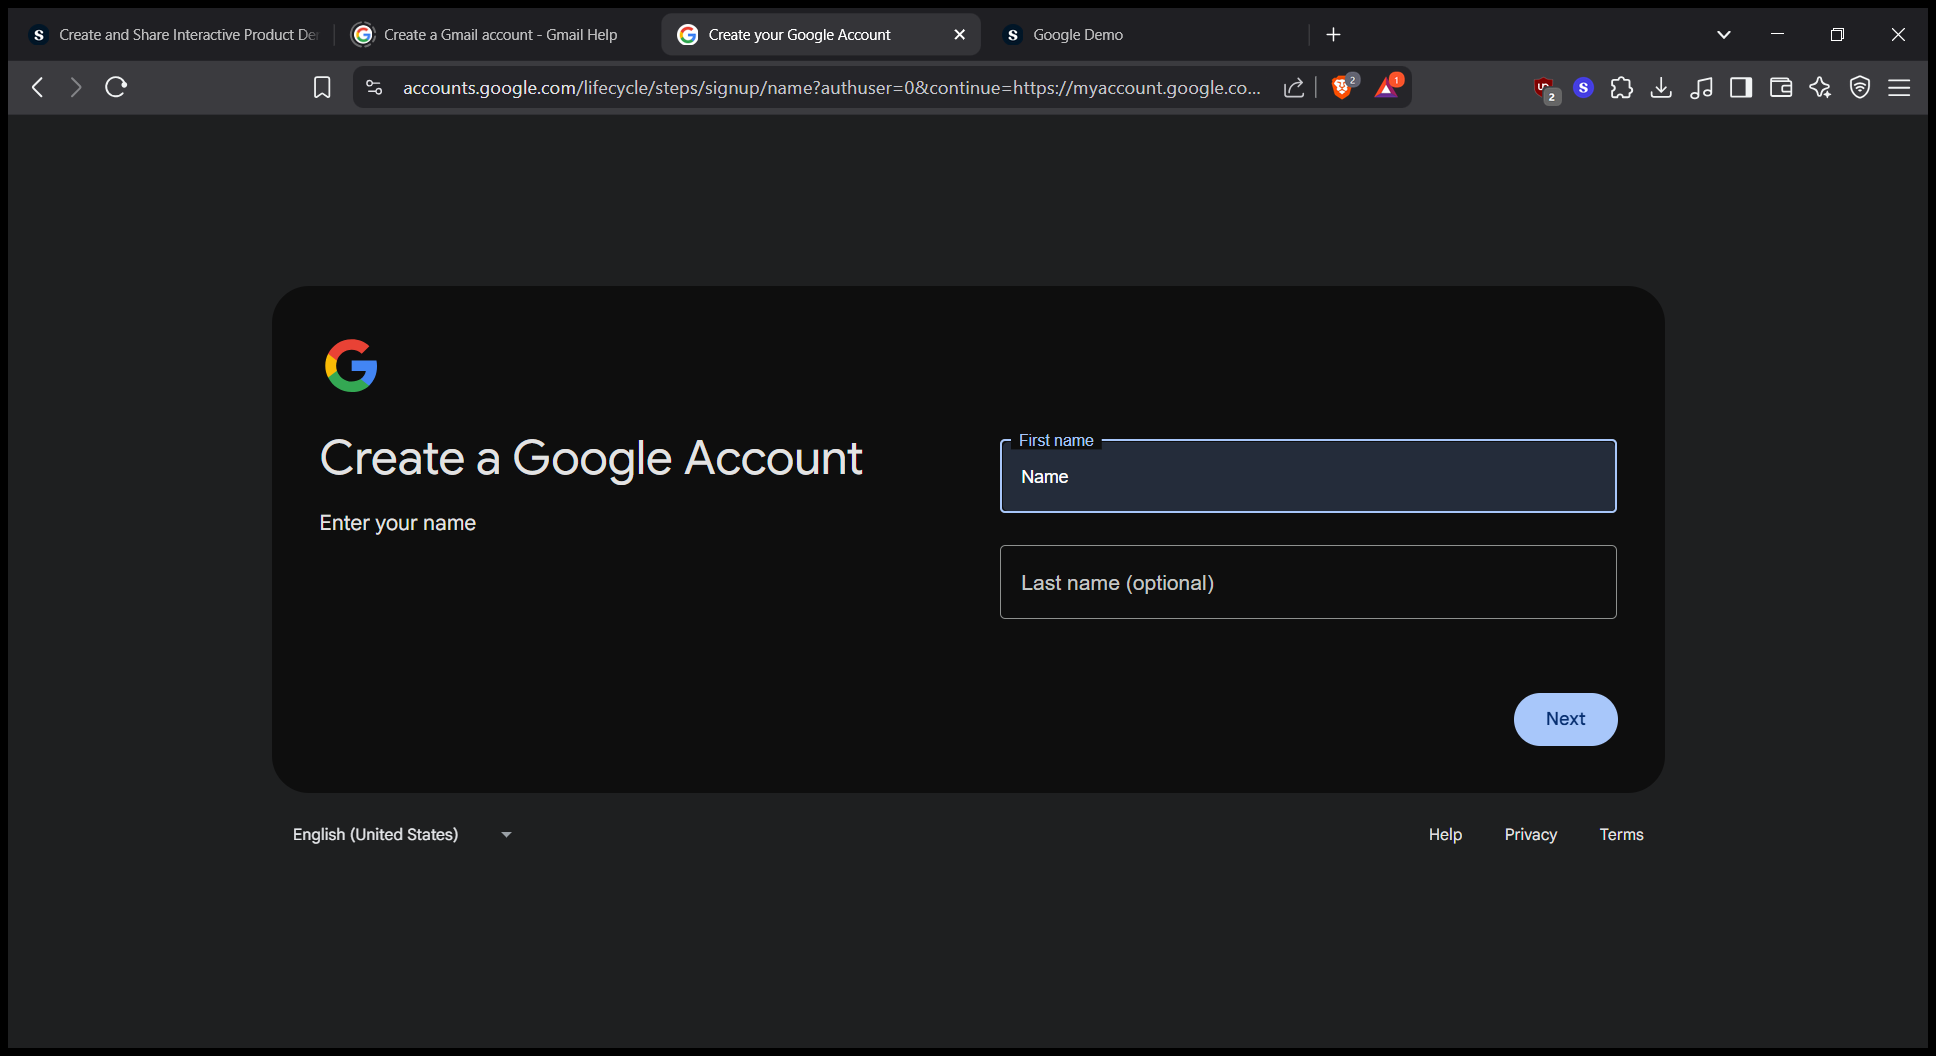Toggle the sidebar panel icon

[x=1741, y=88]
